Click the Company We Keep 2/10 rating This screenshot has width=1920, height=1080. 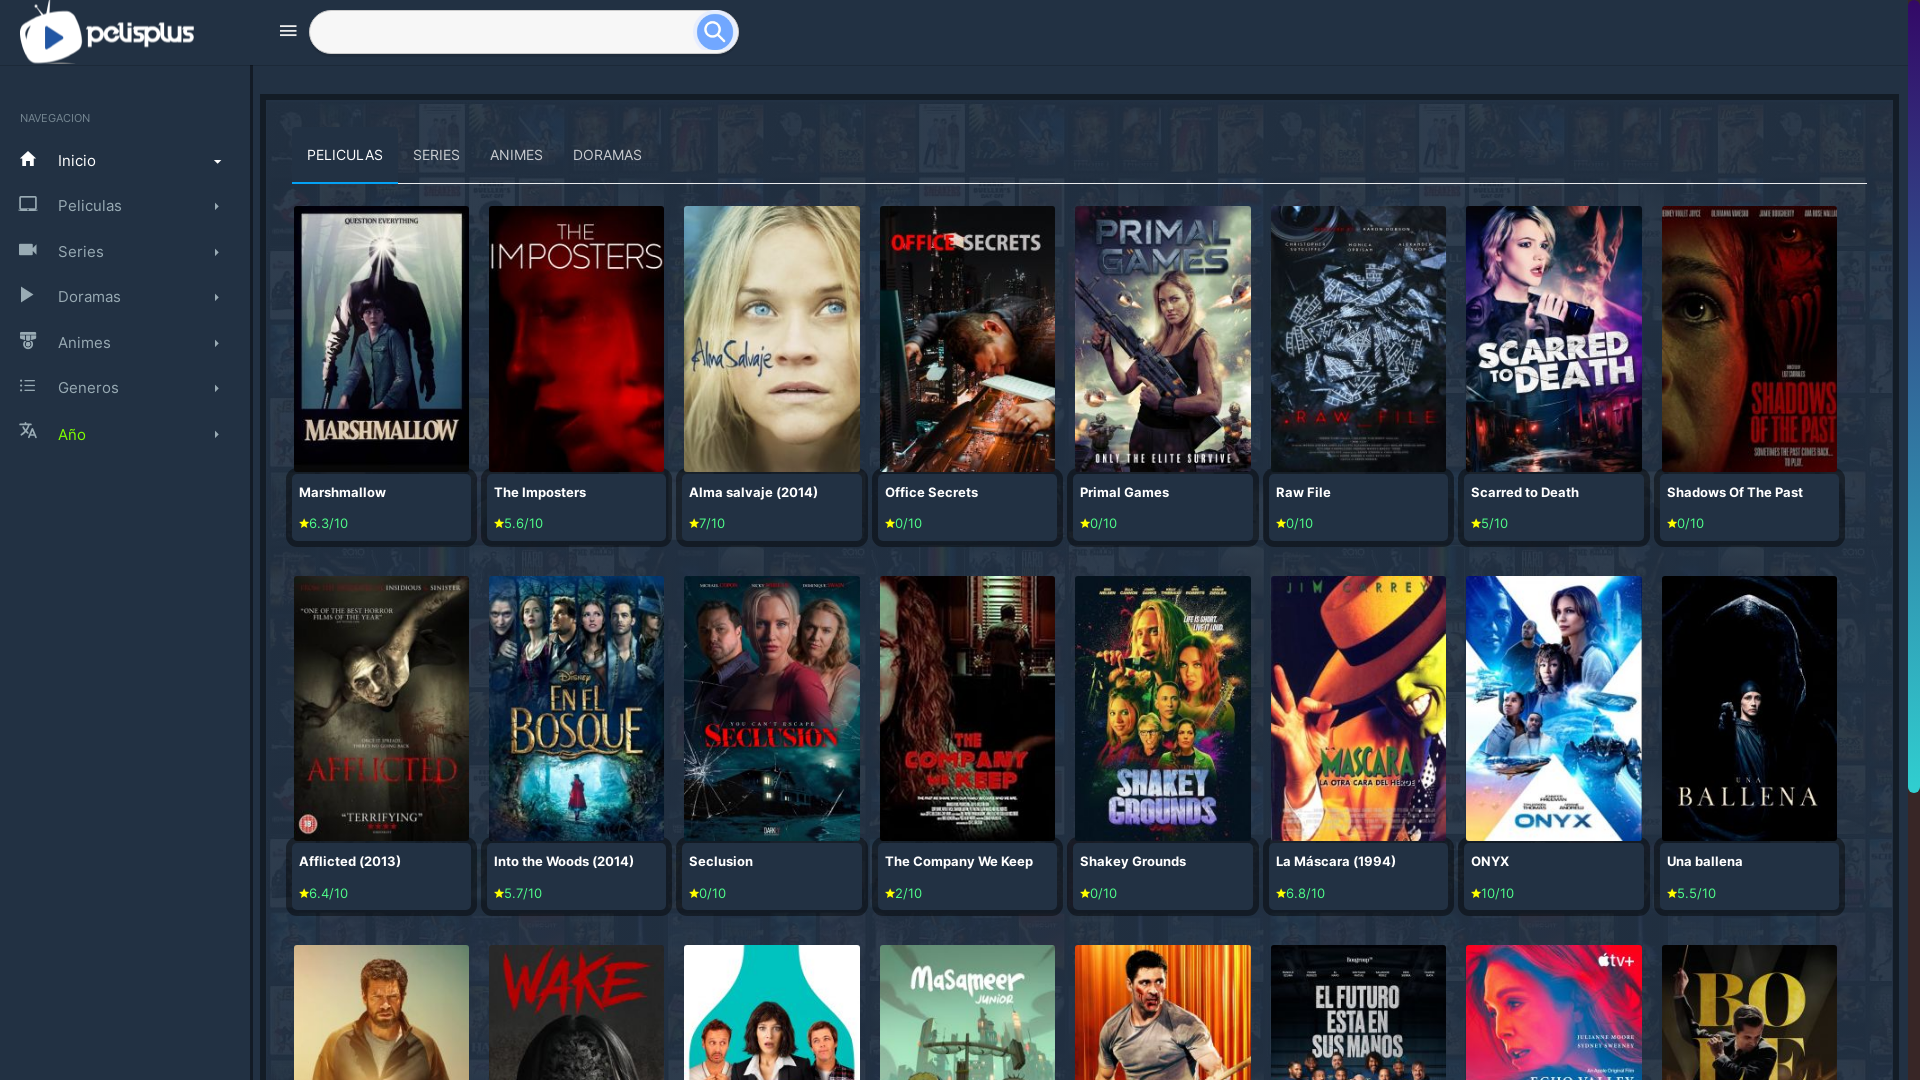(904, 893)
